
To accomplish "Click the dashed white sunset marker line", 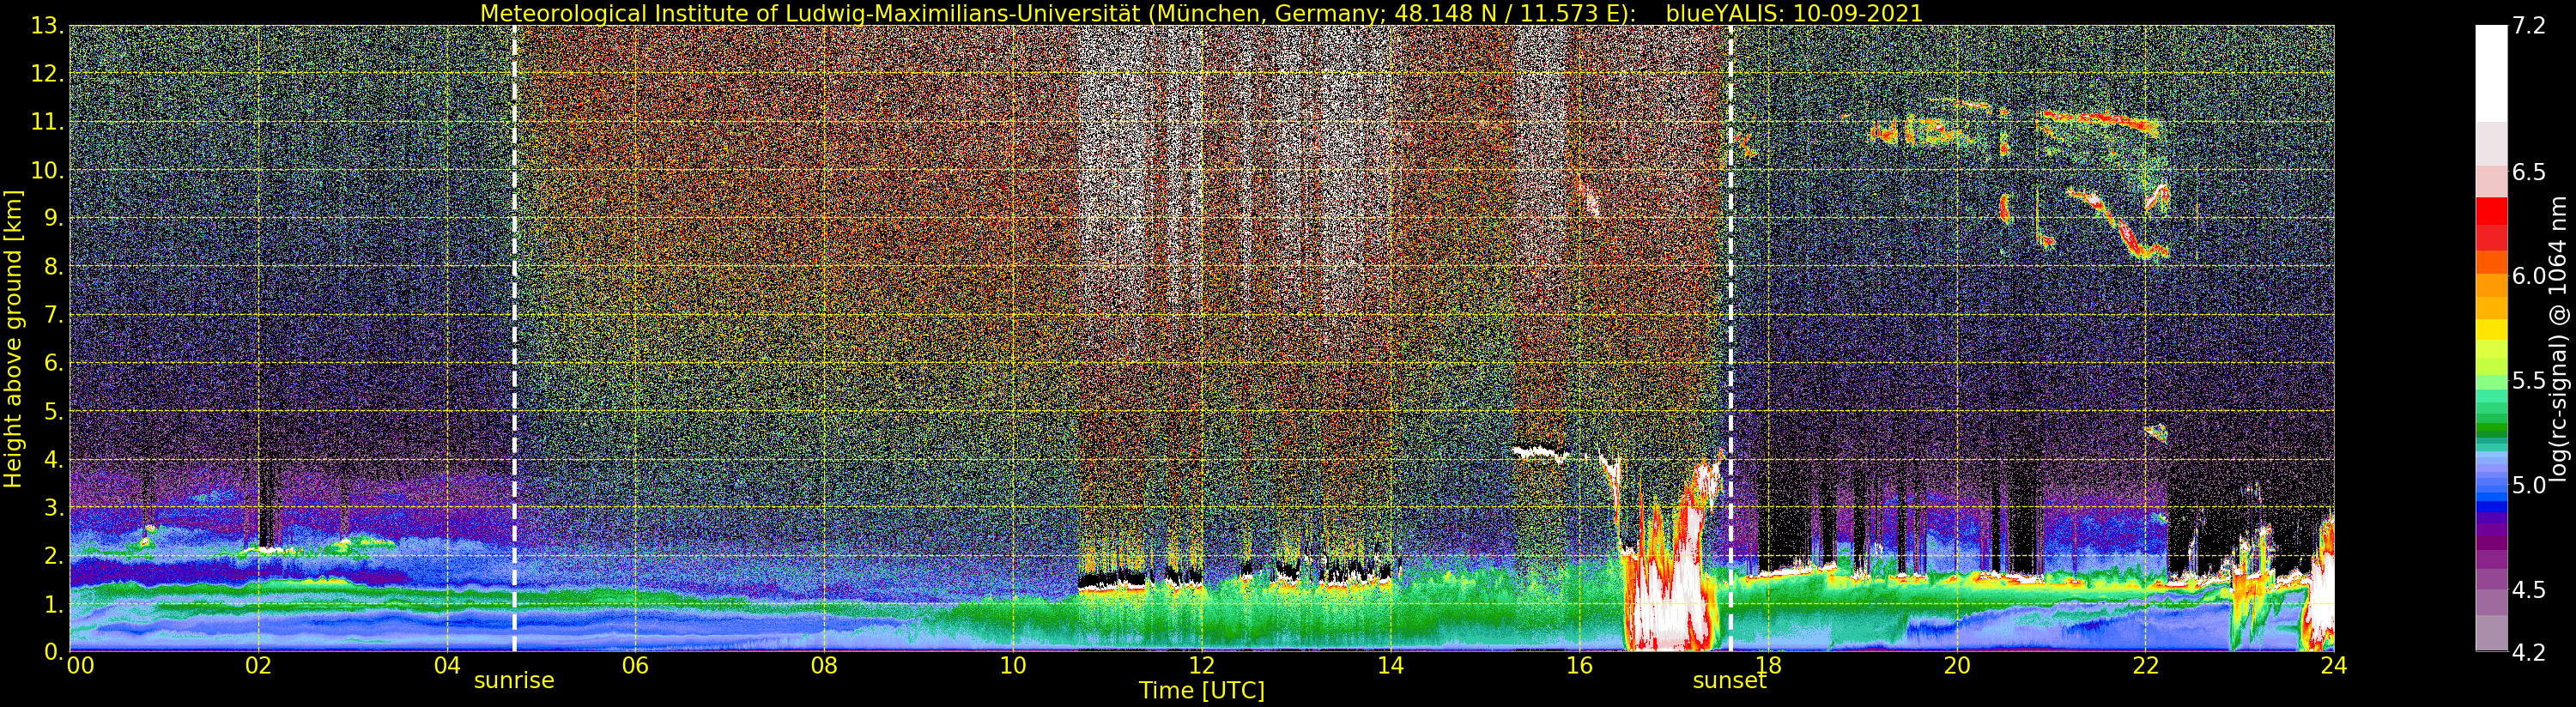I will tap(1730, 339).
